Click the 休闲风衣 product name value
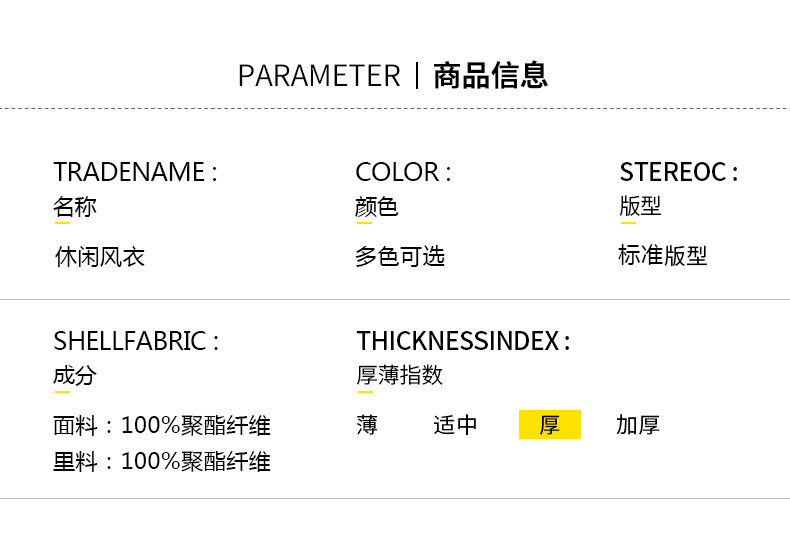Screen dimensions: 790x536 pyautogui.click(x=100, y=257)
